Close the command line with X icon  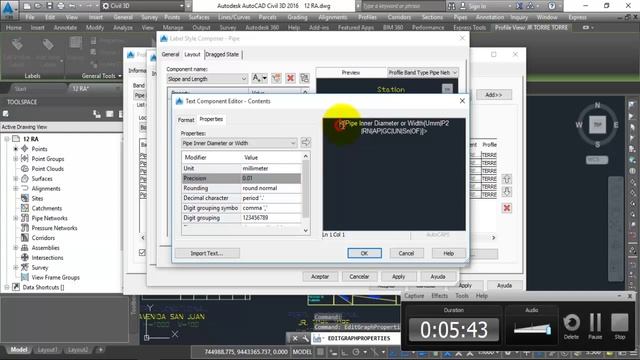pos(295,338)
